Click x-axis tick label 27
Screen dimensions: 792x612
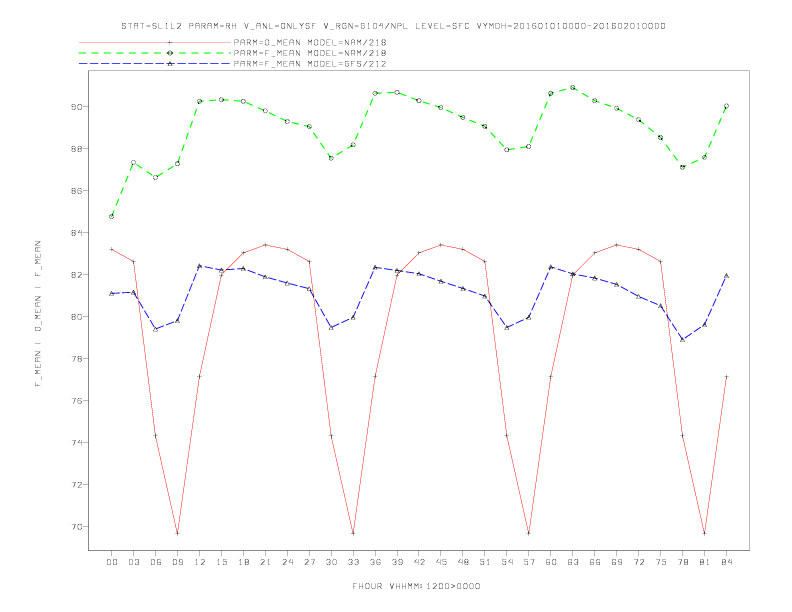click(x=309, y=562)
